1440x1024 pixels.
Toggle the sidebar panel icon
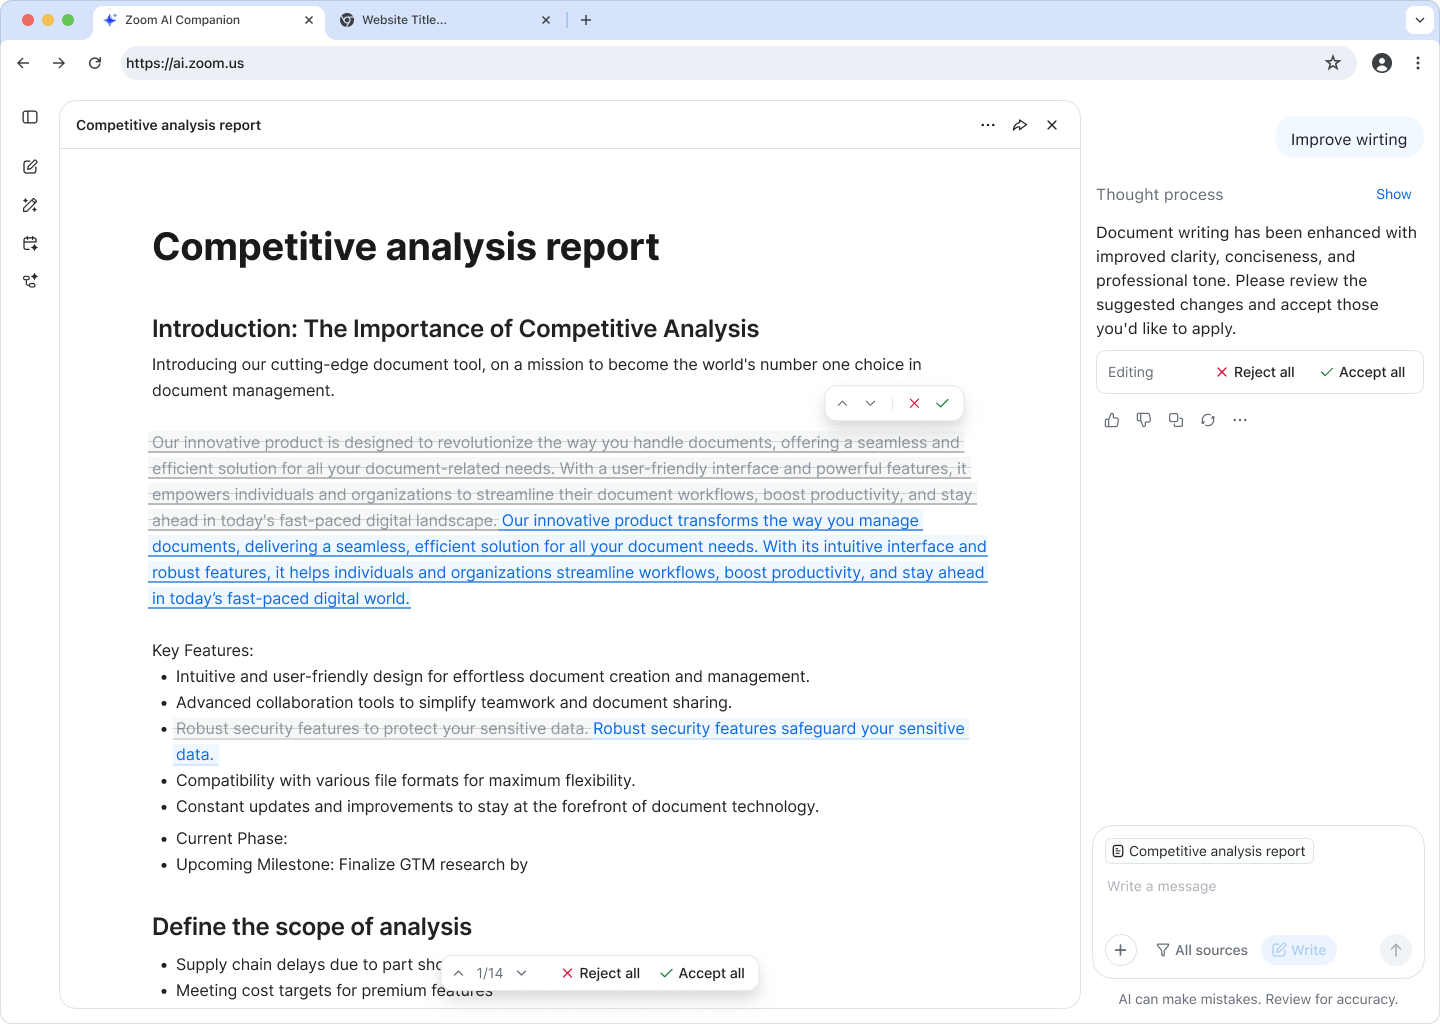(x=30, y=117)
